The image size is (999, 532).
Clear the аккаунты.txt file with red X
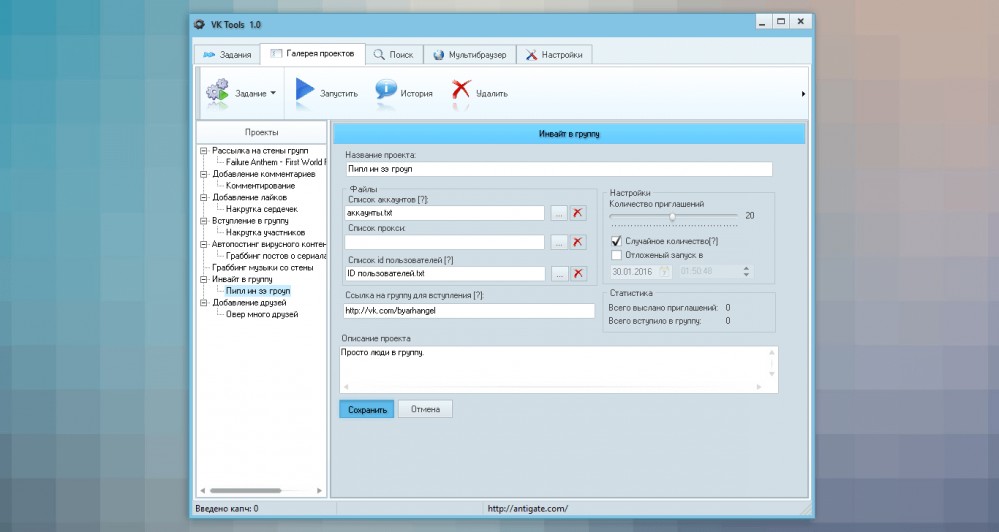[x=578, y=213]
